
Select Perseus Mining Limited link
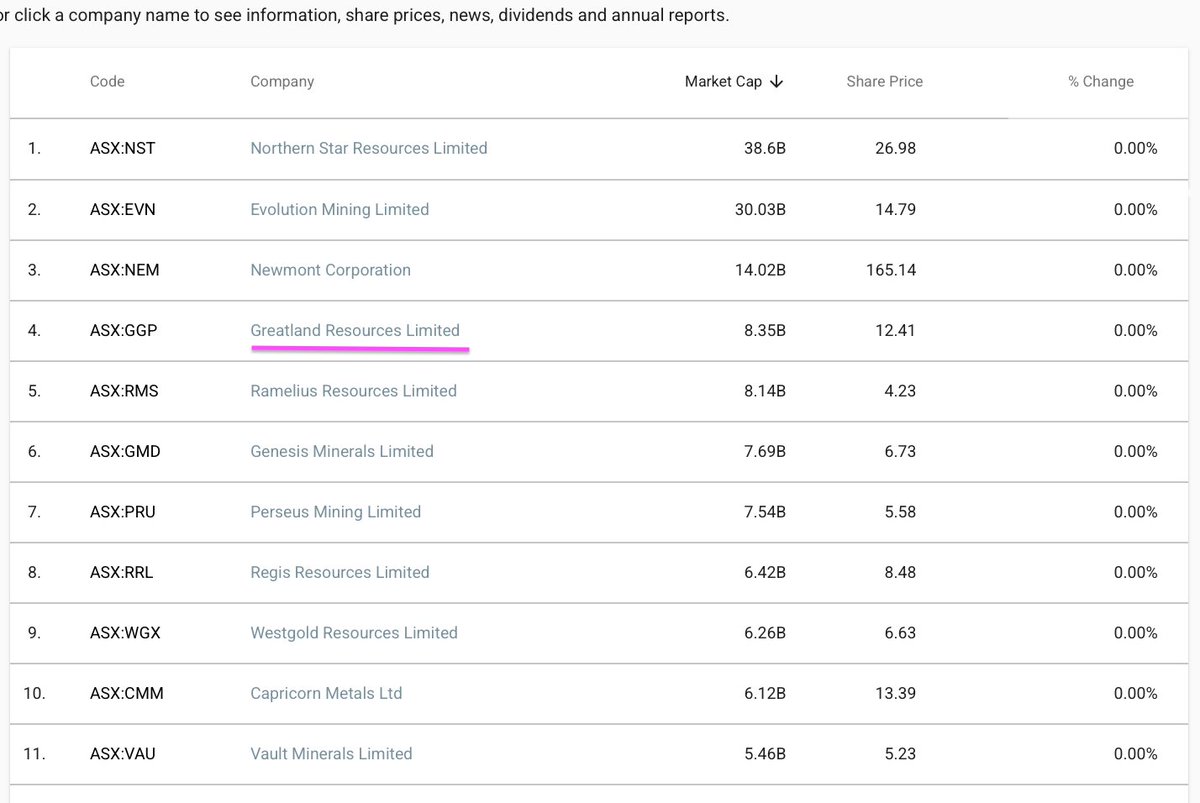335,512
